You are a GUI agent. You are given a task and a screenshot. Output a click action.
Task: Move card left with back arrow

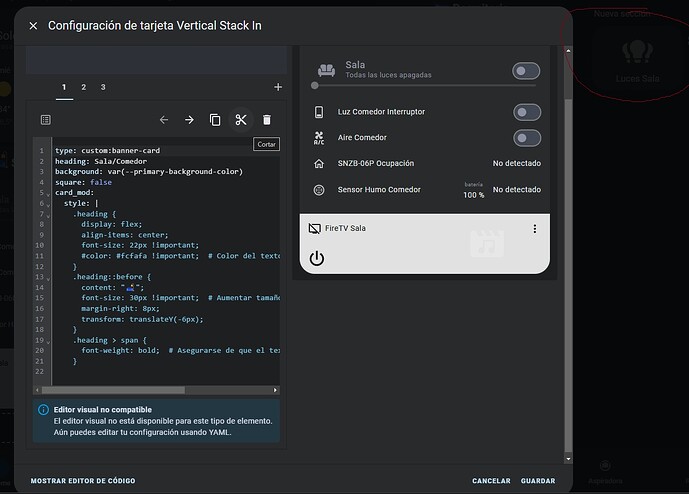click(x=164, y=120)
